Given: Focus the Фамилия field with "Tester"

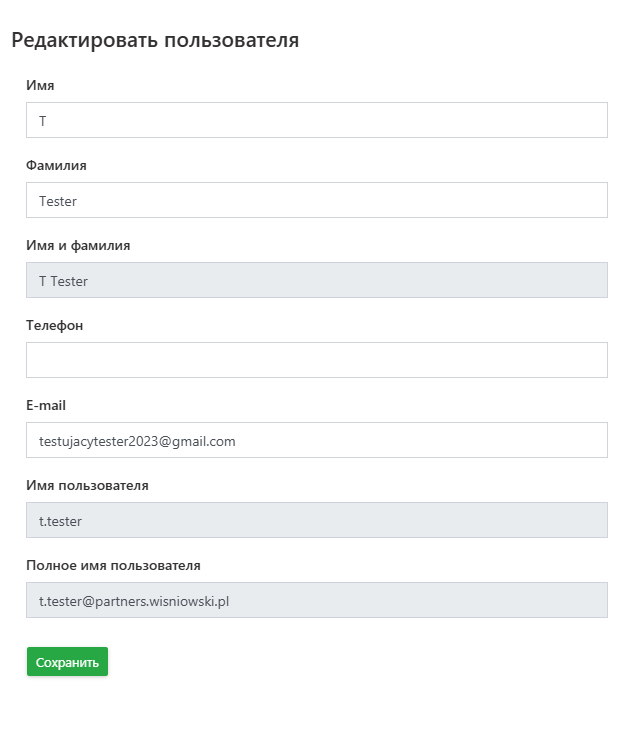Looking at the screenshot, I should [x=316, y=200].
